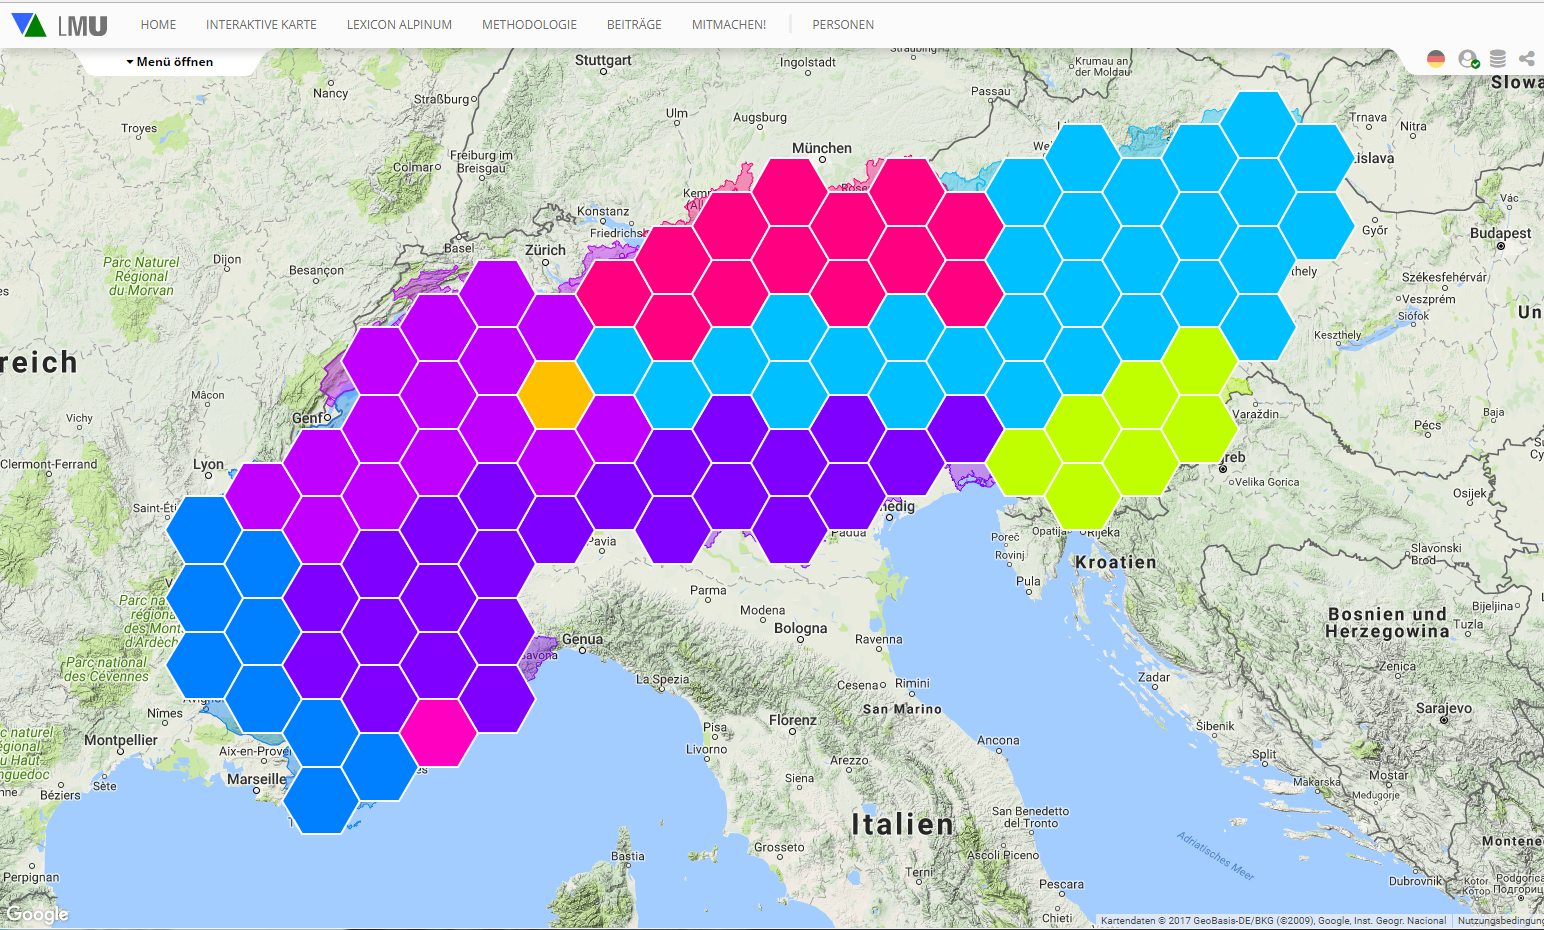Click the blue-green VerbaAlpina triangle logo

(x=28, y=25)
